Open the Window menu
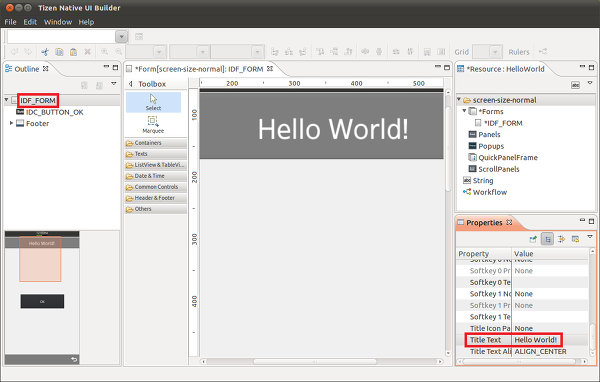The width and height of the screenshot is (600, 382). 58,22
